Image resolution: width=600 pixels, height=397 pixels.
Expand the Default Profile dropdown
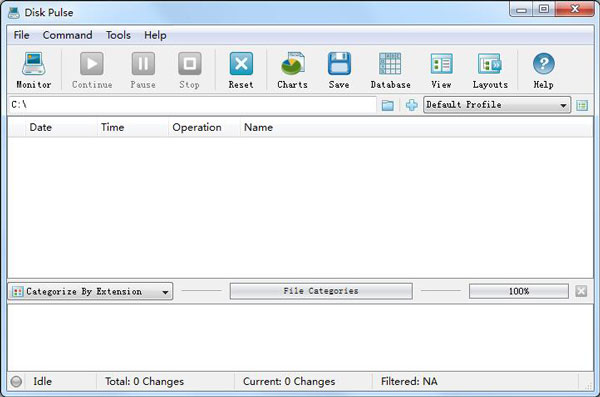(x=497, y=105)
